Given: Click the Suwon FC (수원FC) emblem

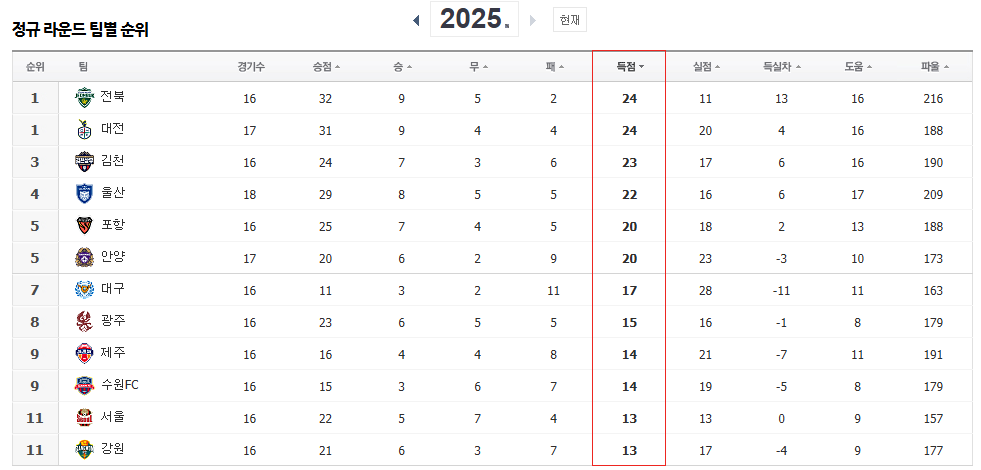Looking at the screenshot, I should coord(83,386).
